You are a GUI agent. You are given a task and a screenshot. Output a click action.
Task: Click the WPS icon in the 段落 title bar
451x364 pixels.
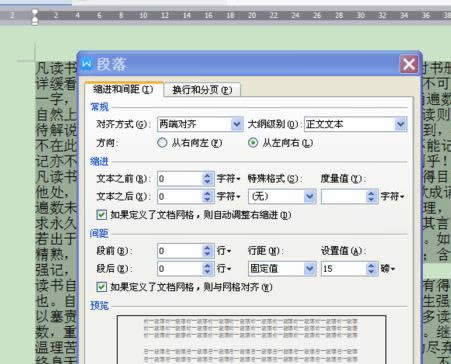(x=87, y=63)
